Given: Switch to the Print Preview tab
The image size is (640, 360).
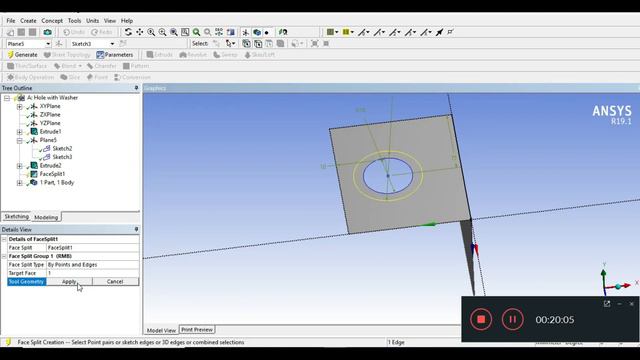Looking at the screenshot, I should click(x=197, y=329).
